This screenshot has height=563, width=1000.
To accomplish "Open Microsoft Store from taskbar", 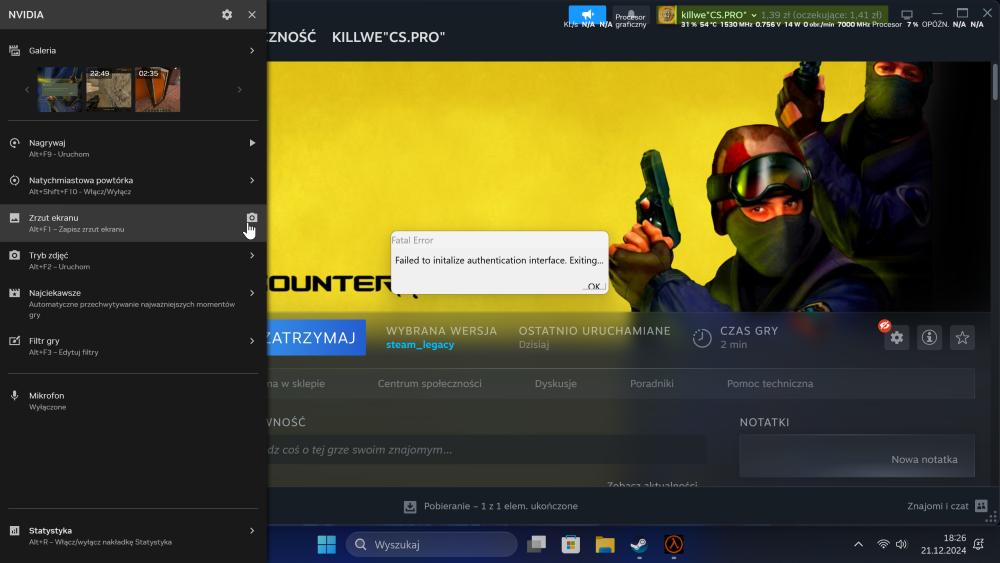I will tap(571, 545).
